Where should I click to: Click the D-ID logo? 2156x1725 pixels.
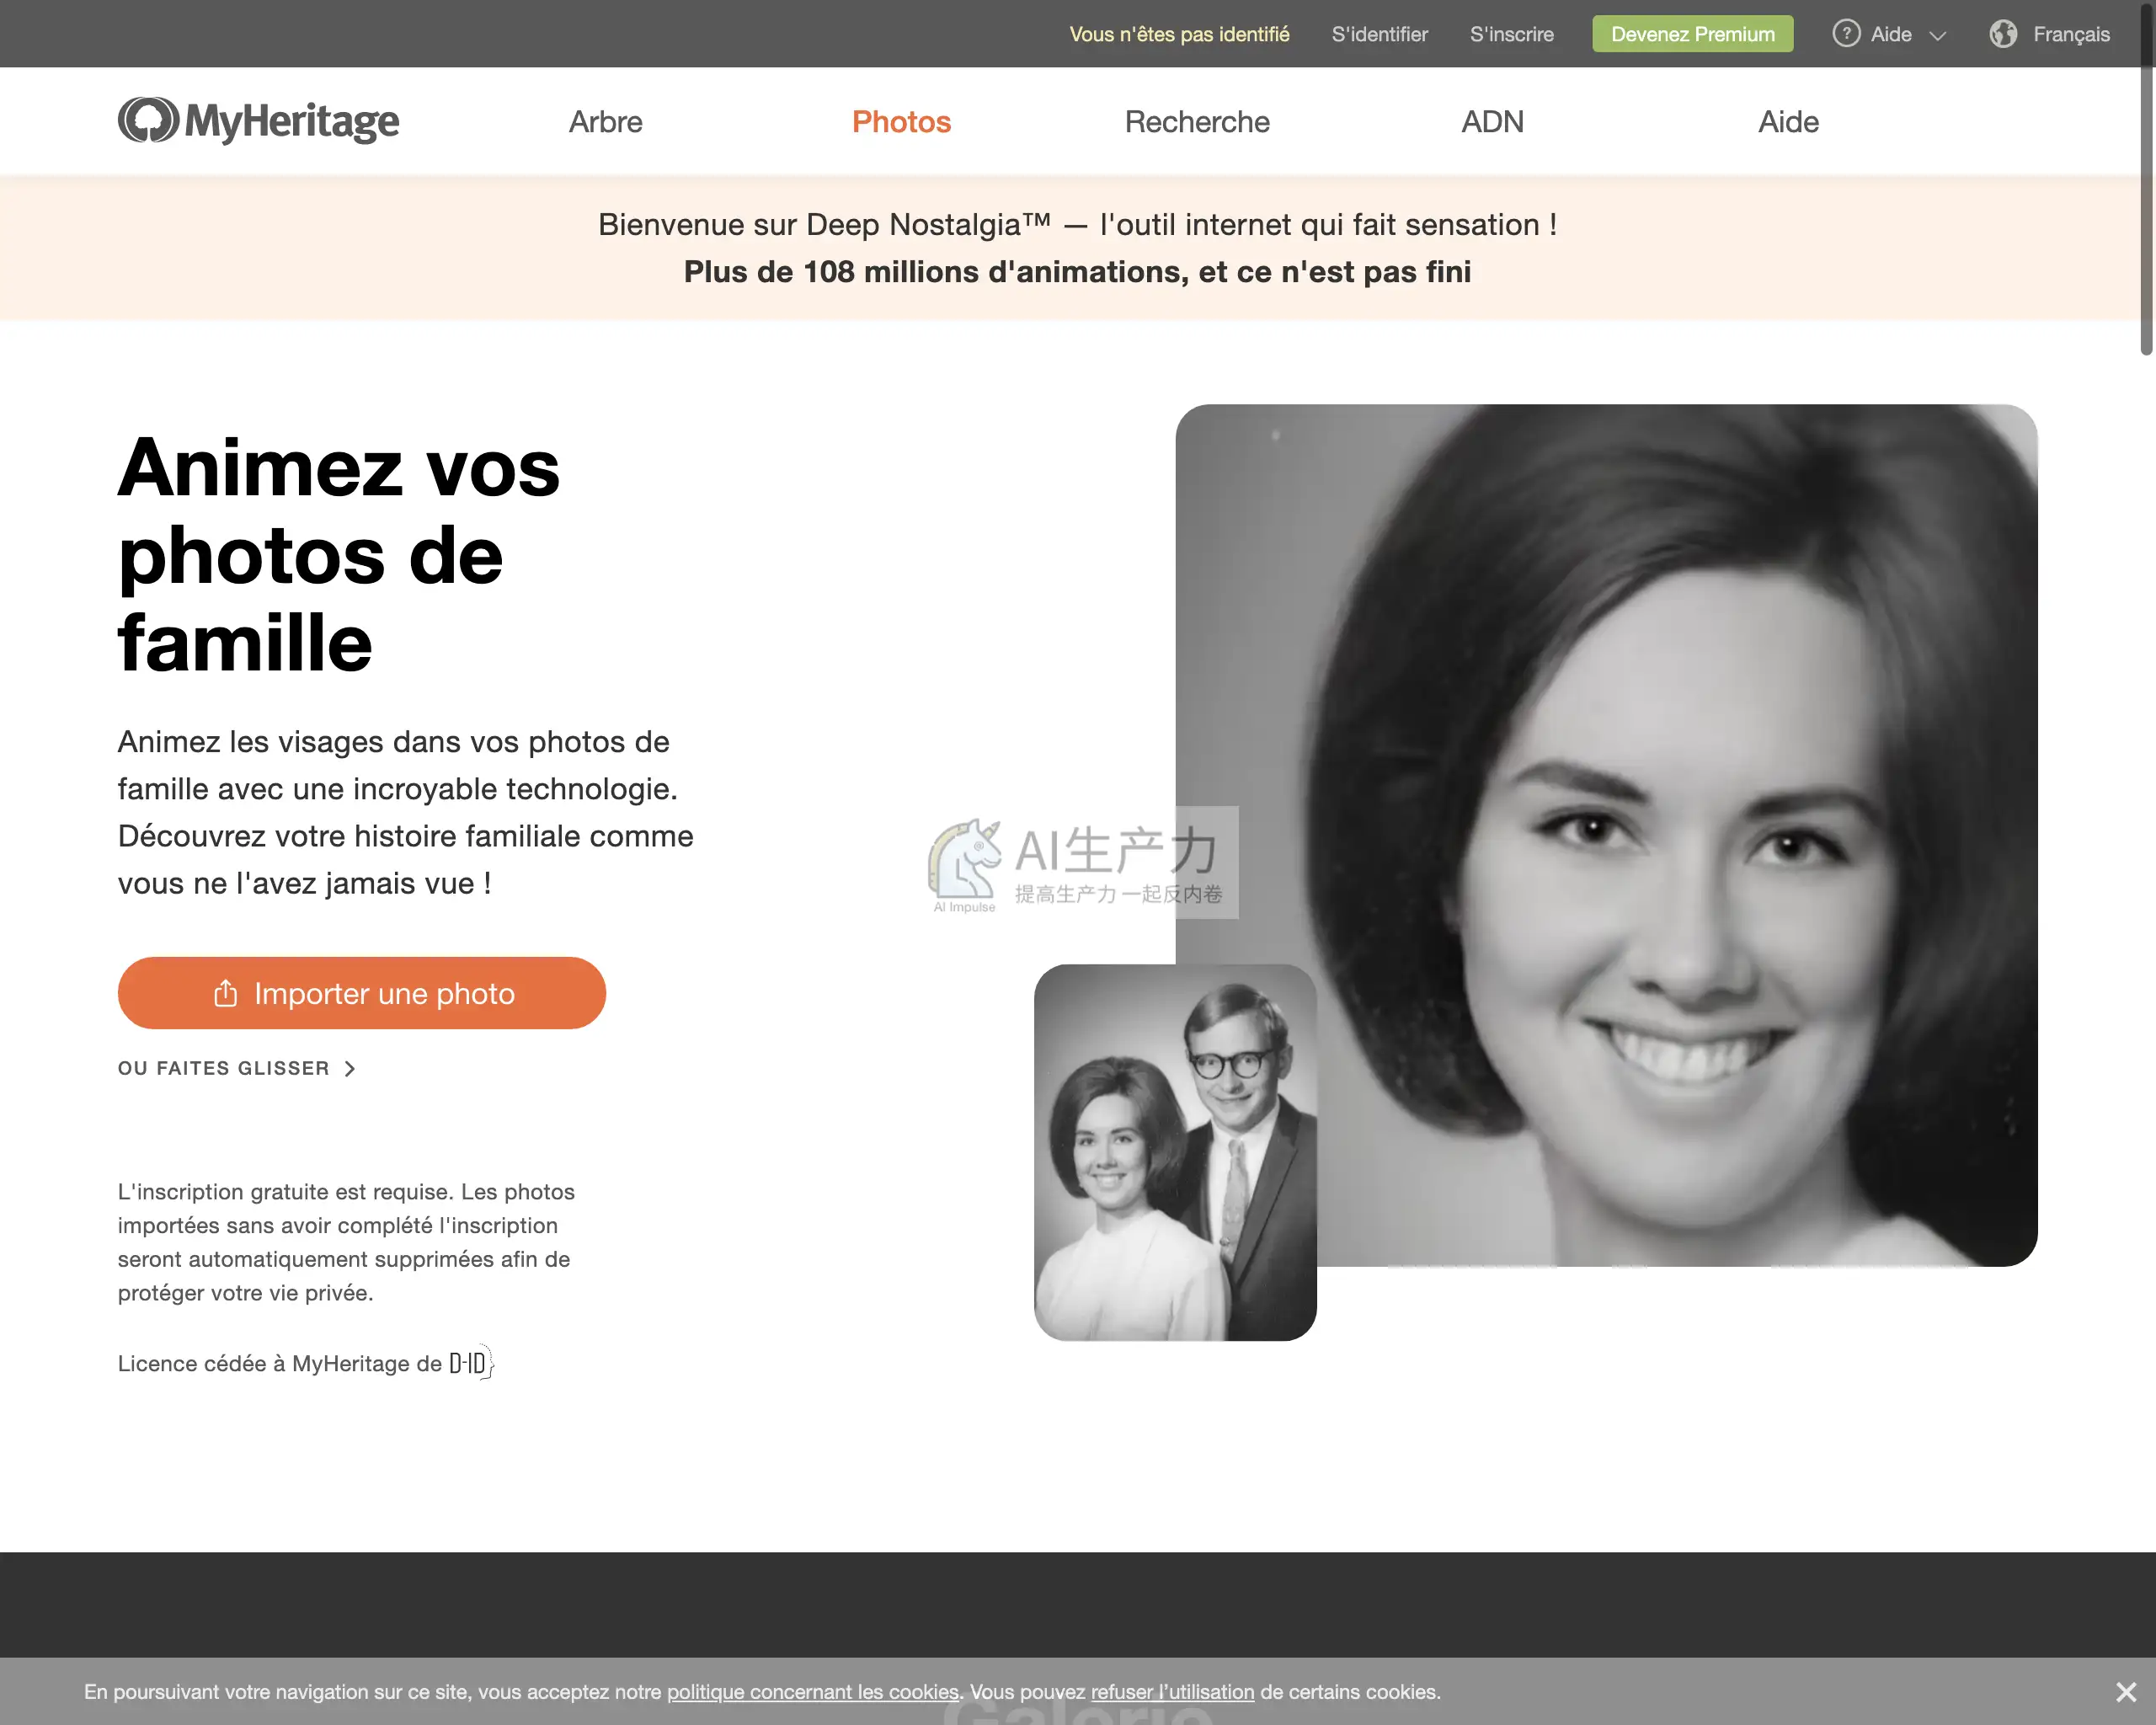click(471, 1363)
